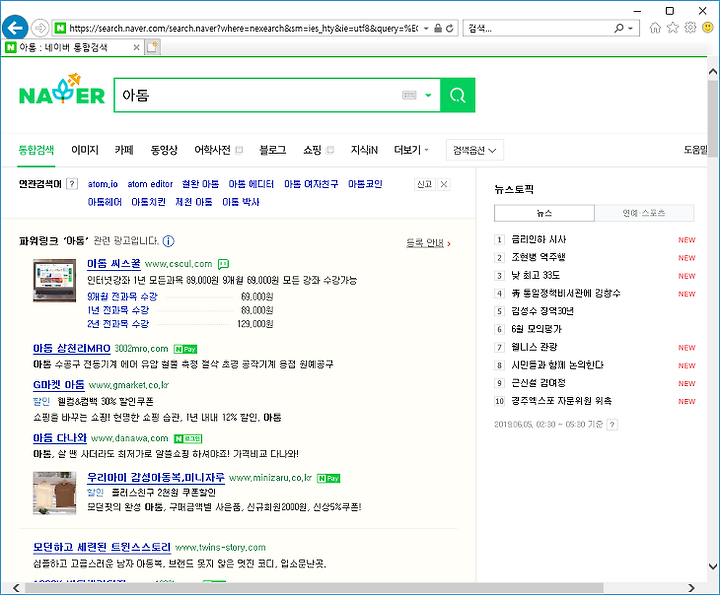Click the news topic time help icon
720x595 pixels.
coord(612,425)
